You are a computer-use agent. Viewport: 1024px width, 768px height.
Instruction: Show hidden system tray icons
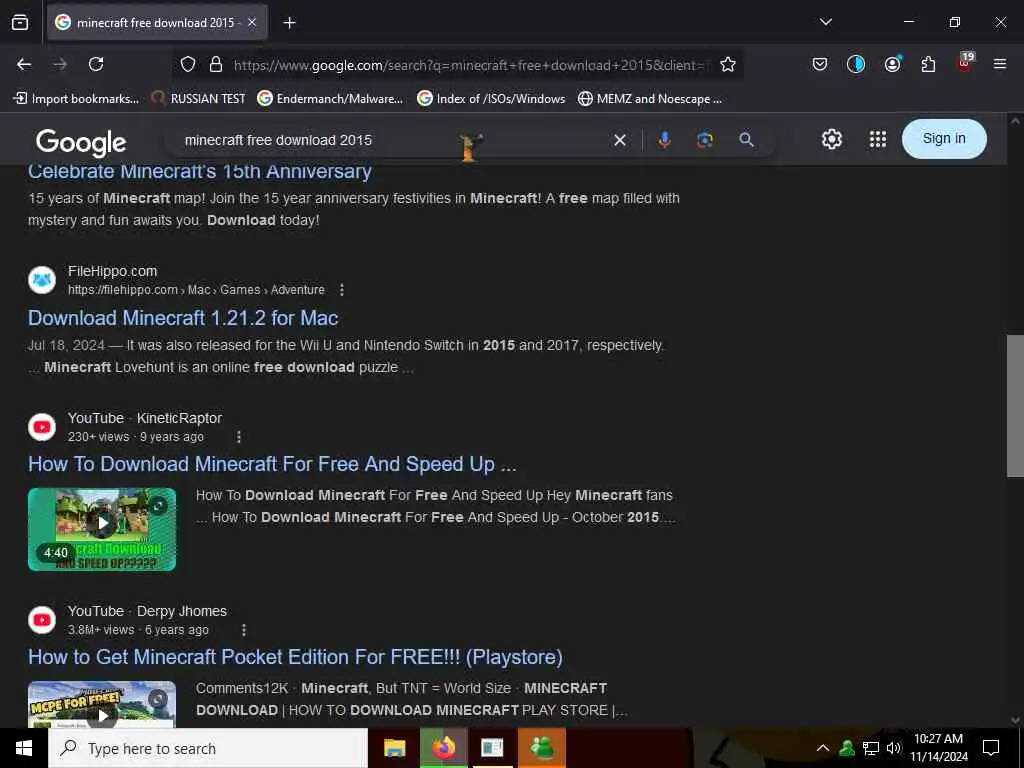823,748
